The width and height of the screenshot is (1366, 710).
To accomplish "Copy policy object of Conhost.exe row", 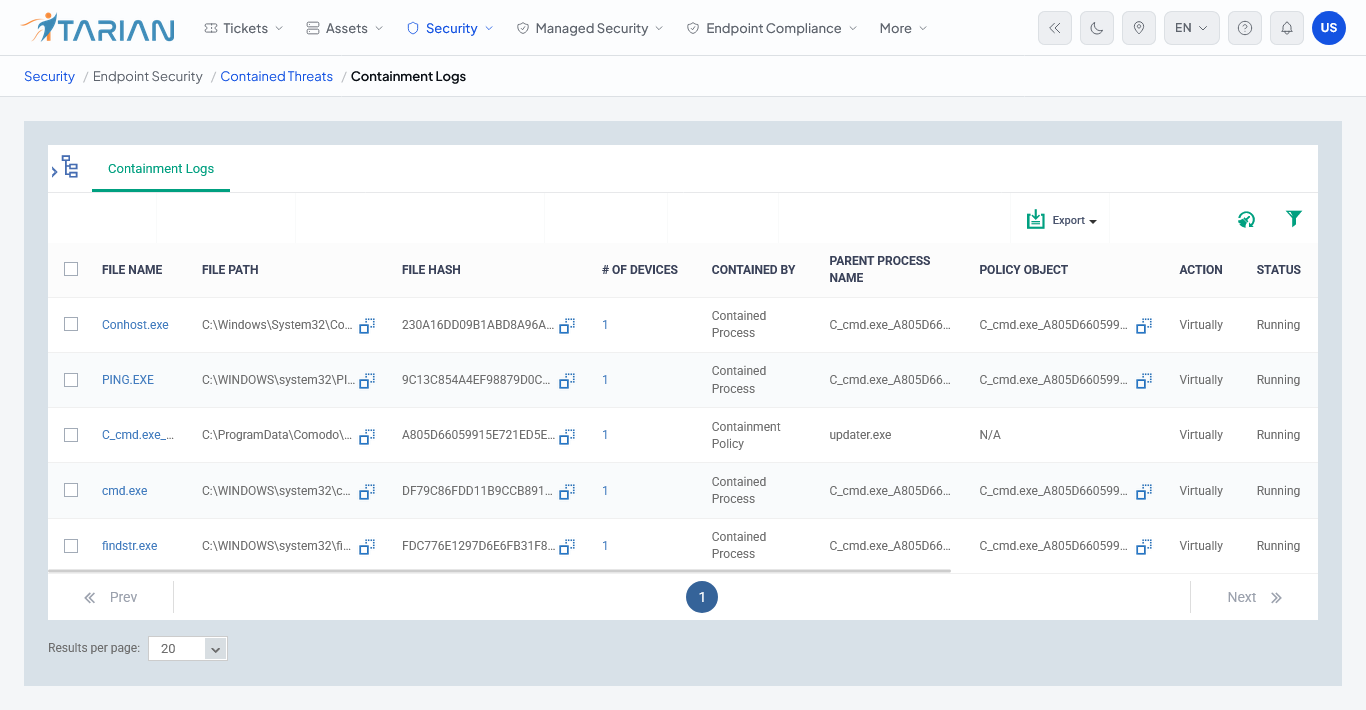I will click(x=1144, y=325).
